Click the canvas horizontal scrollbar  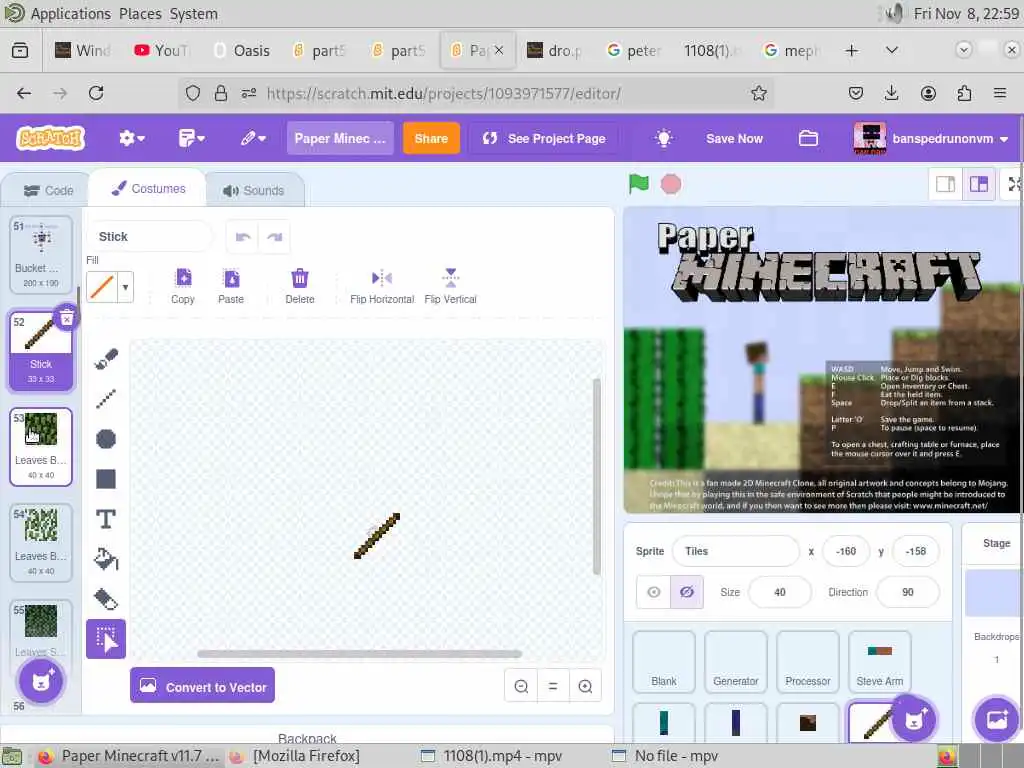[359, 654]
